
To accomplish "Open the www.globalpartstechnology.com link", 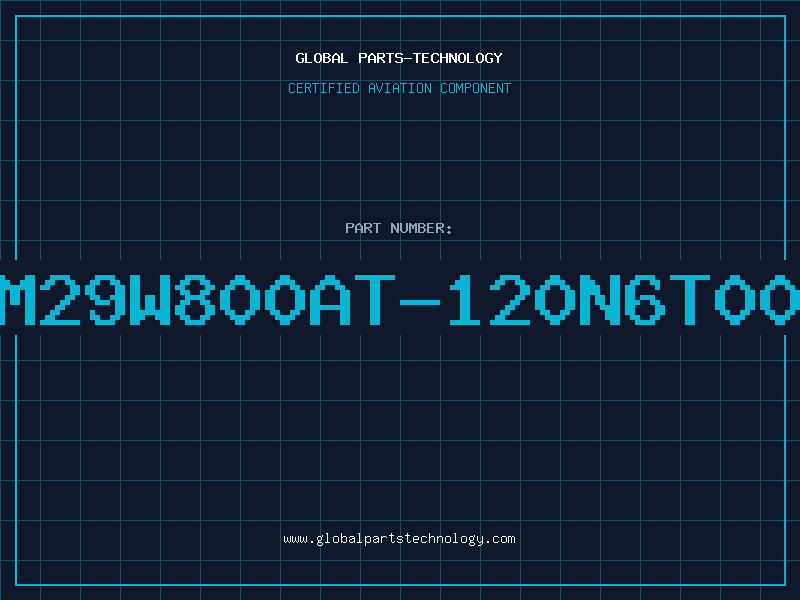I will (399, 539).
